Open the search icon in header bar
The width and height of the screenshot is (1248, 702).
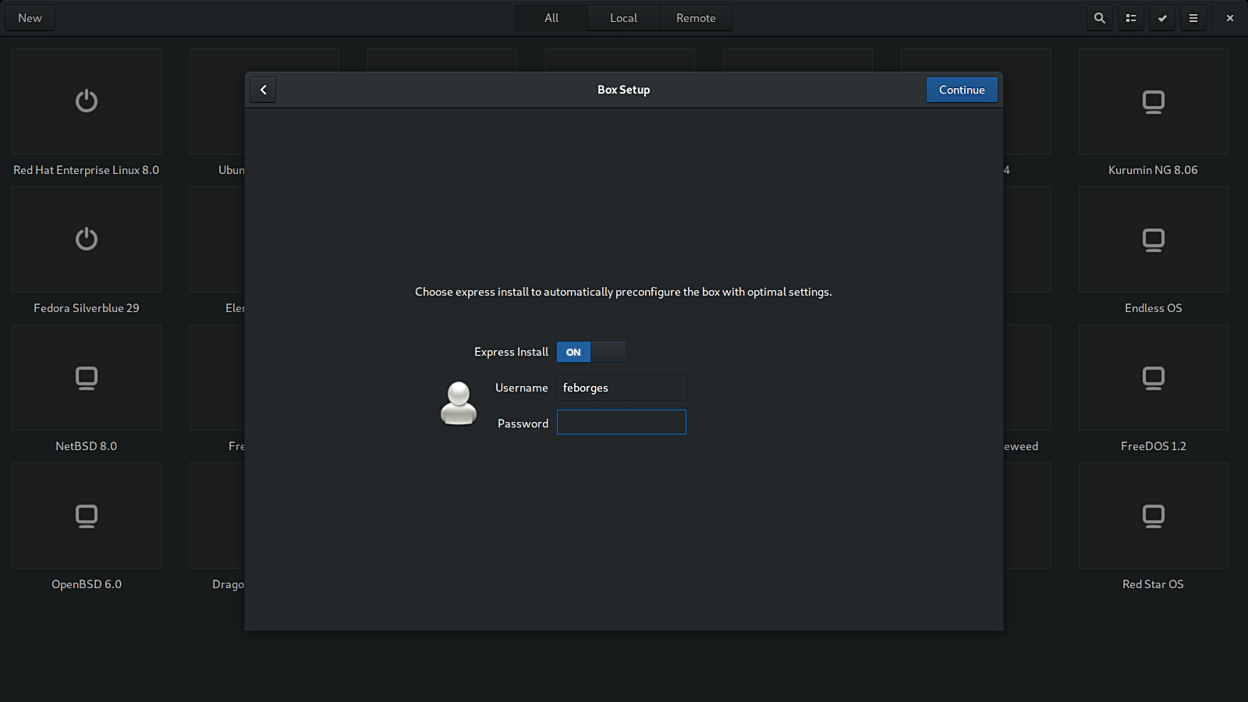pyautogui.click(x=1099, y=18)
